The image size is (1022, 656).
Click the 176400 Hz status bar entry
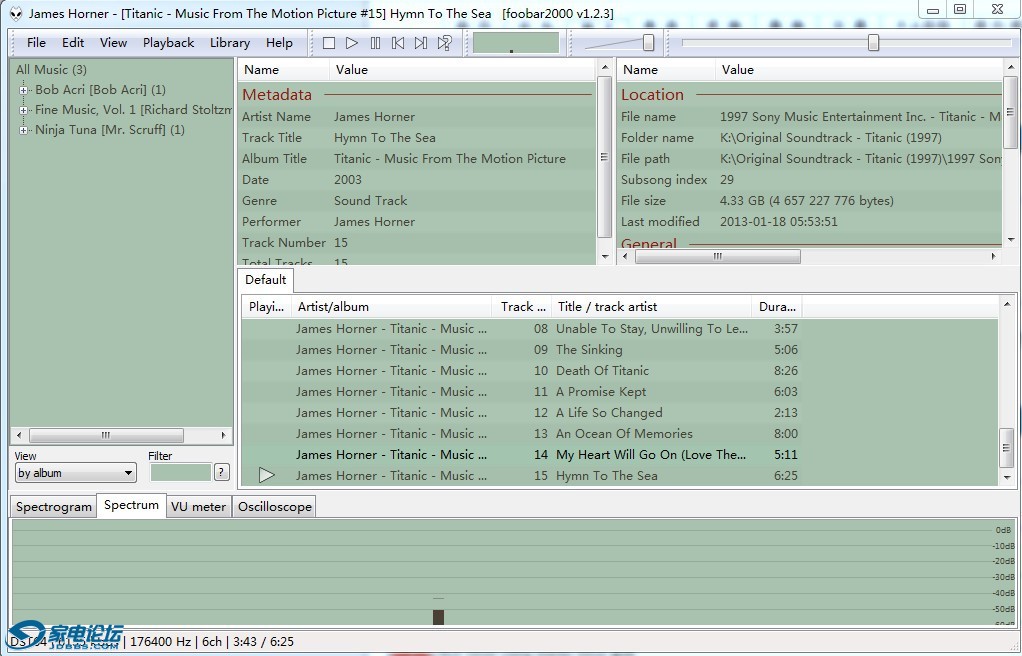[x=160, y=642]
